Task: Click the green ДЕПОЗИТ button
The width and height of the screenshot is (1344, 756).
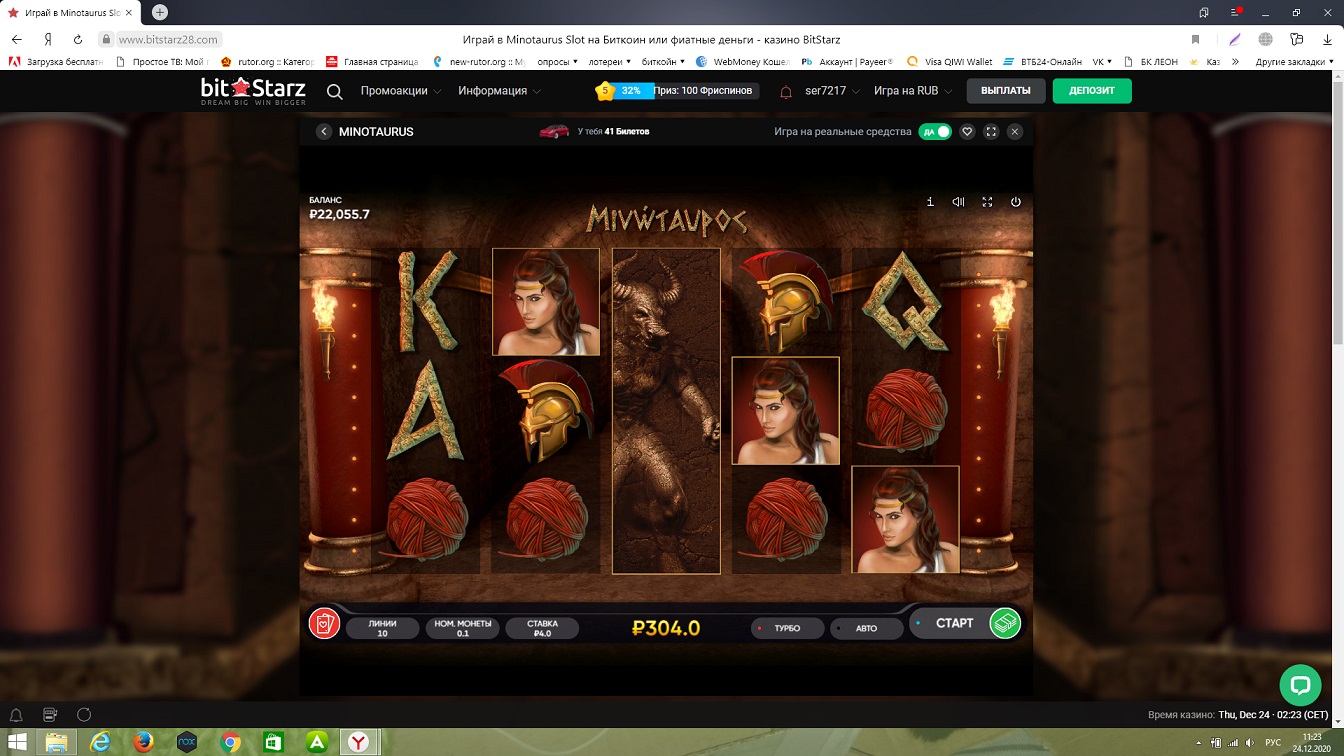Action: coord(1092,91)
